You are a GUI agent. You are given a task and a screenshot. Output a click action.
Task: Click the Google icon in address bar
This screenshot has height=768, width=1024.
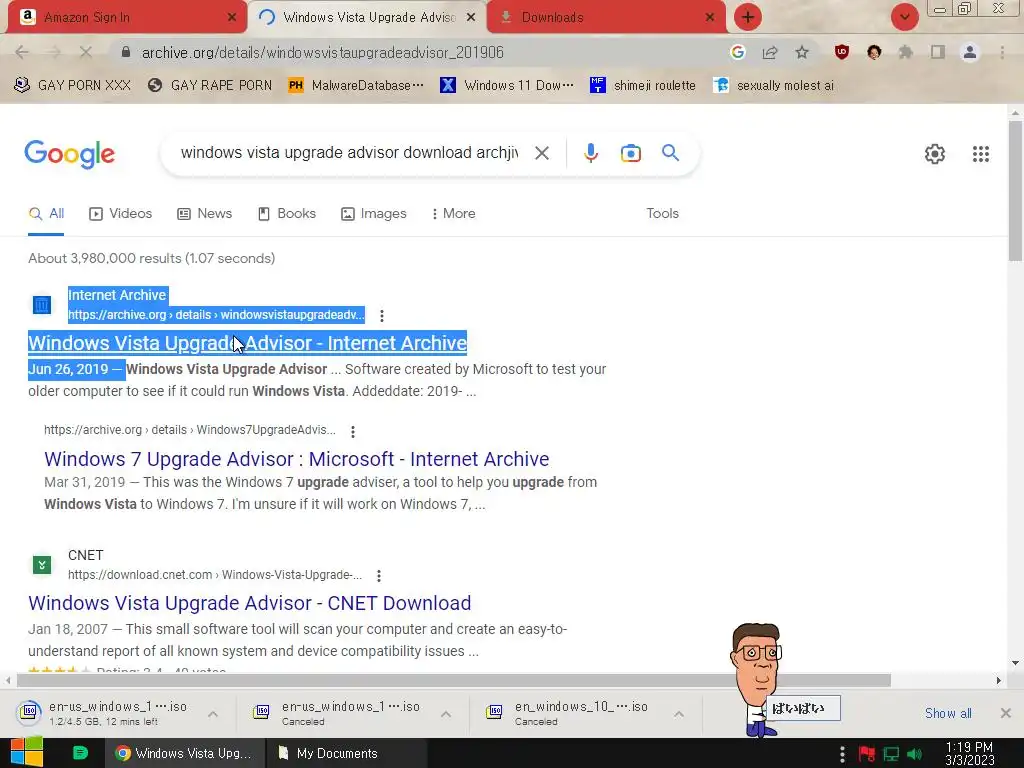coord(738,52)
